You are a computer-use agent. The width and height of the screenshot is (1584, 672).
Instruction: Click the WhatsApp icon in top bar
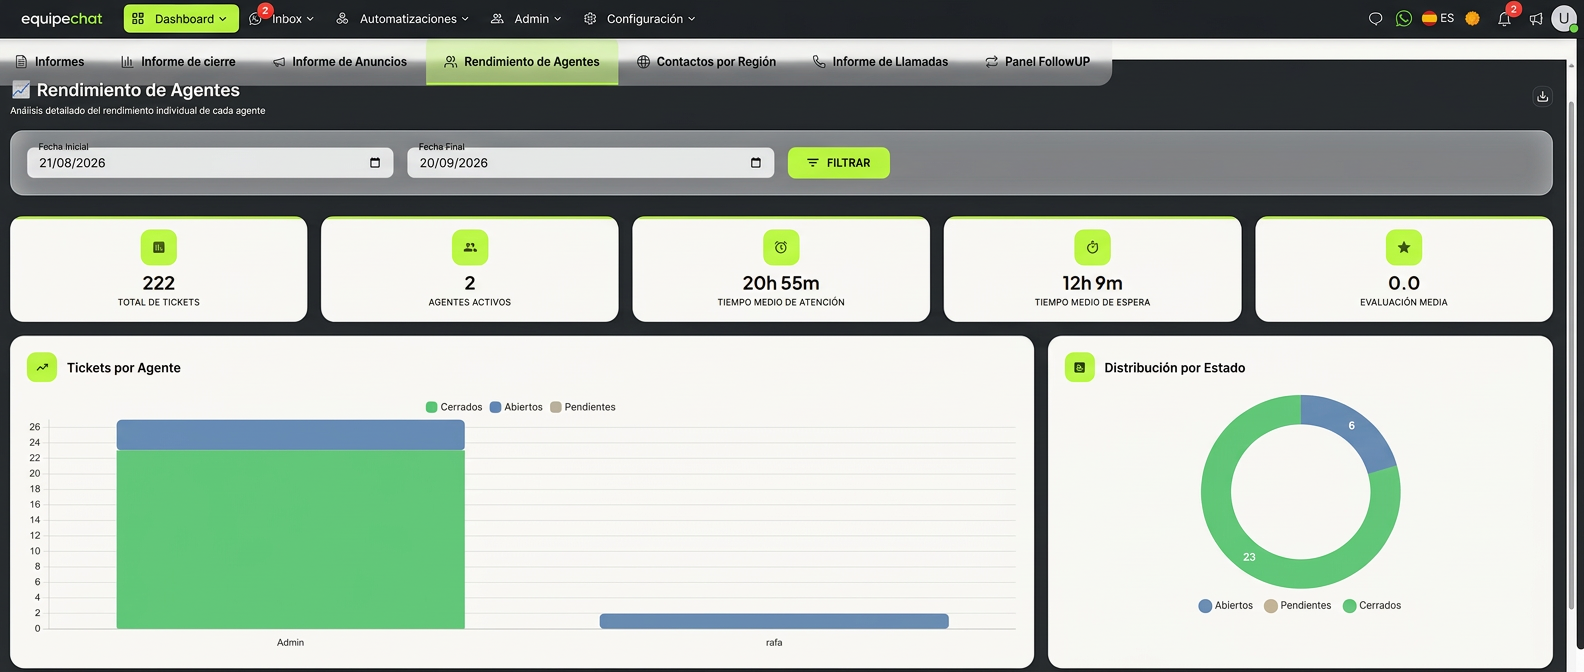(1404, 19)
